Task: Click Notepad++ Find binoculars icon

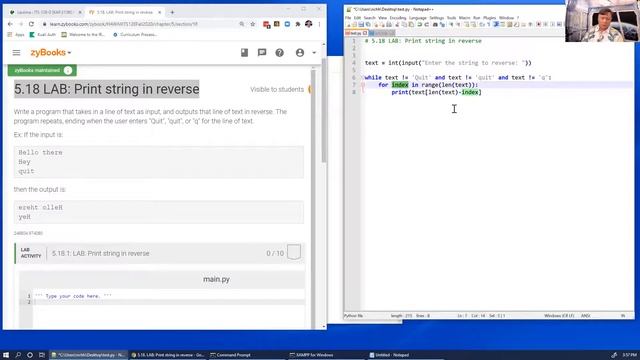Action: [x=435, y=25]
